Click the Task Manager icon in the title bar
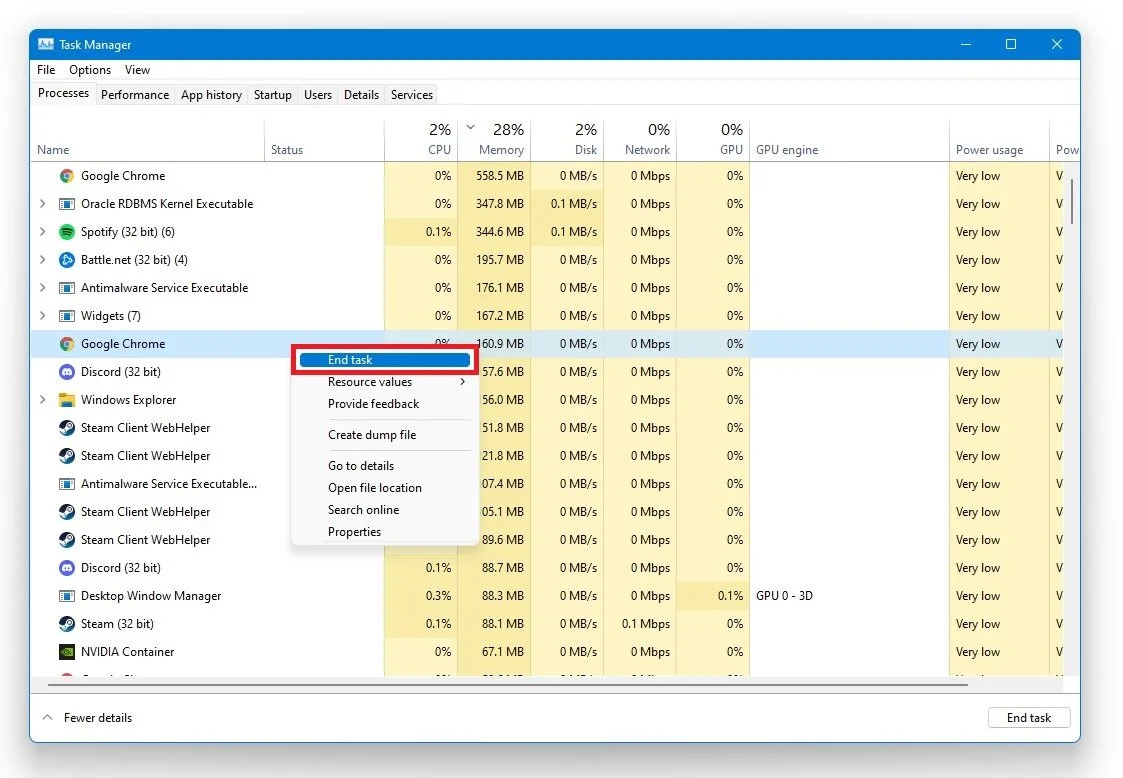This screenshot has height=778, width=1123. tap(44, 44)
